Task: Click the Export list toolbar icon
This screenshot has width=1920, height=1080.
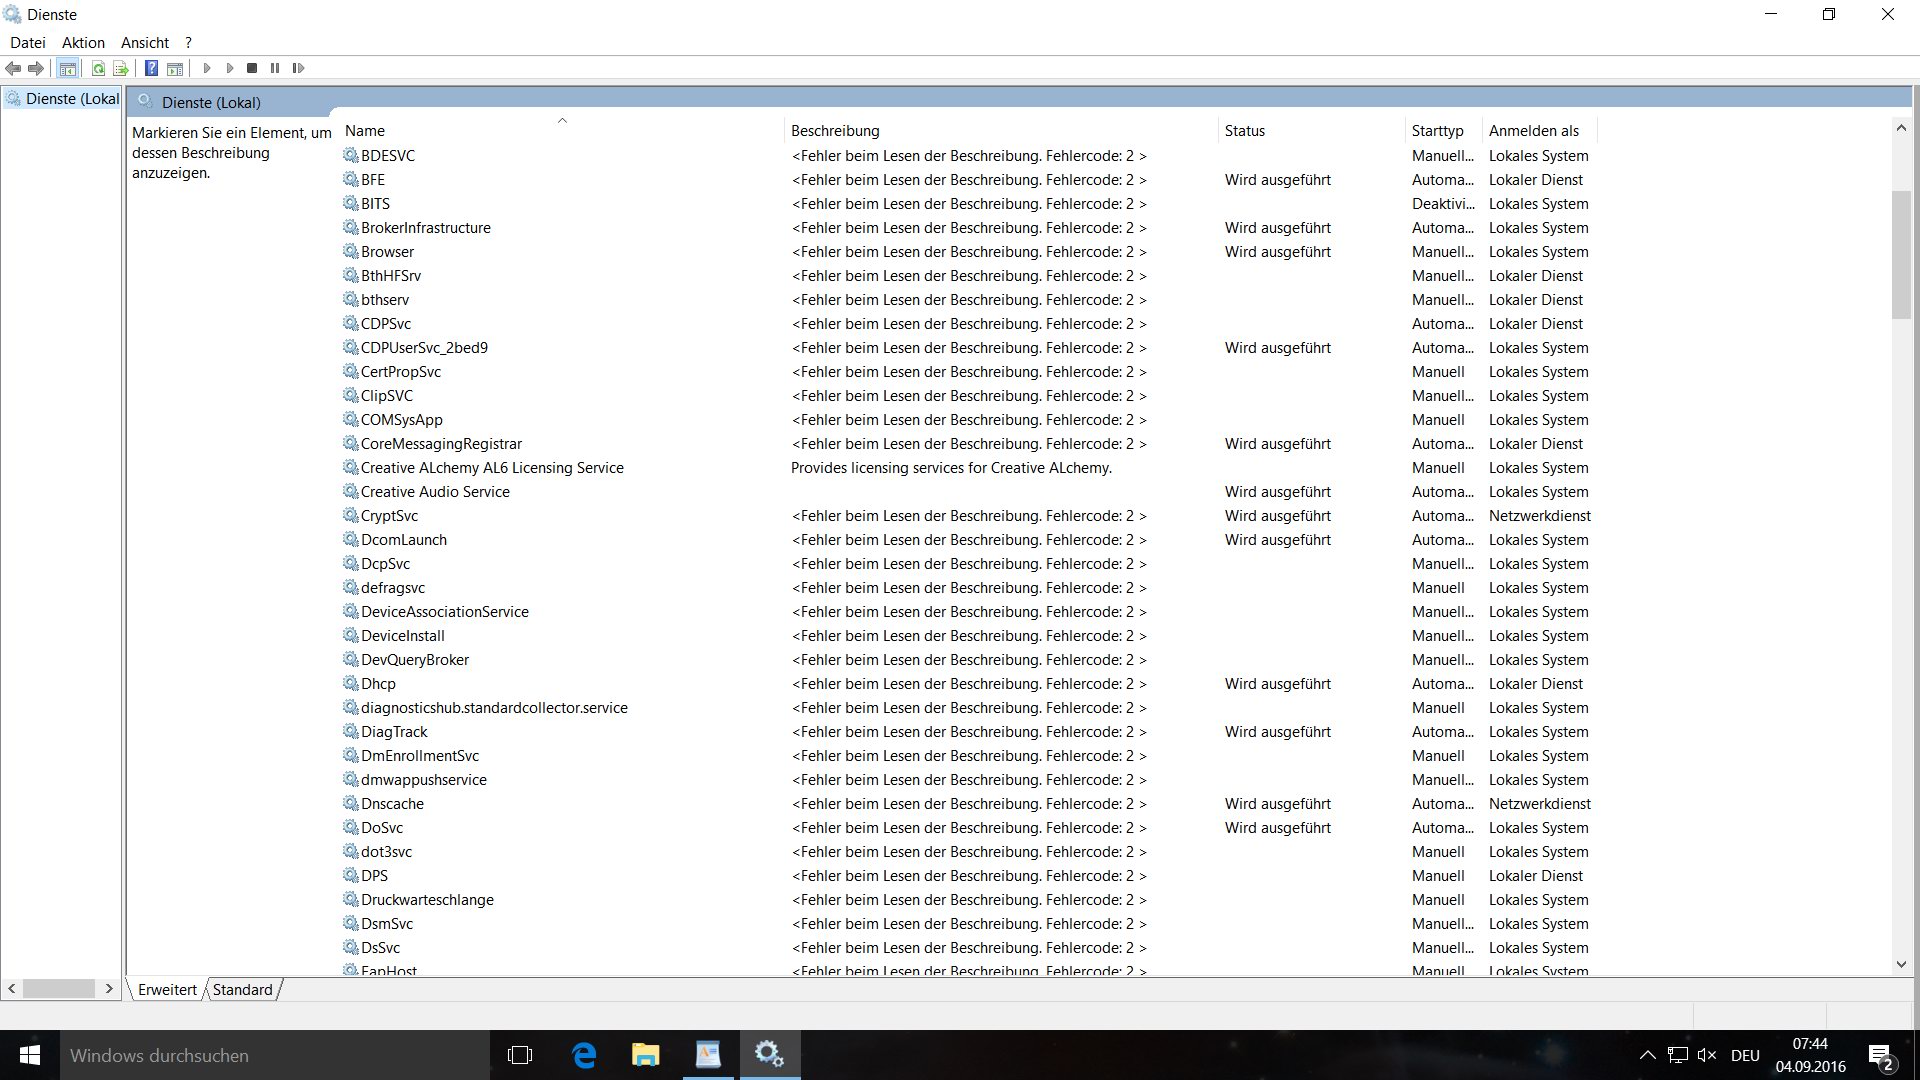Action: click(121, 68)
